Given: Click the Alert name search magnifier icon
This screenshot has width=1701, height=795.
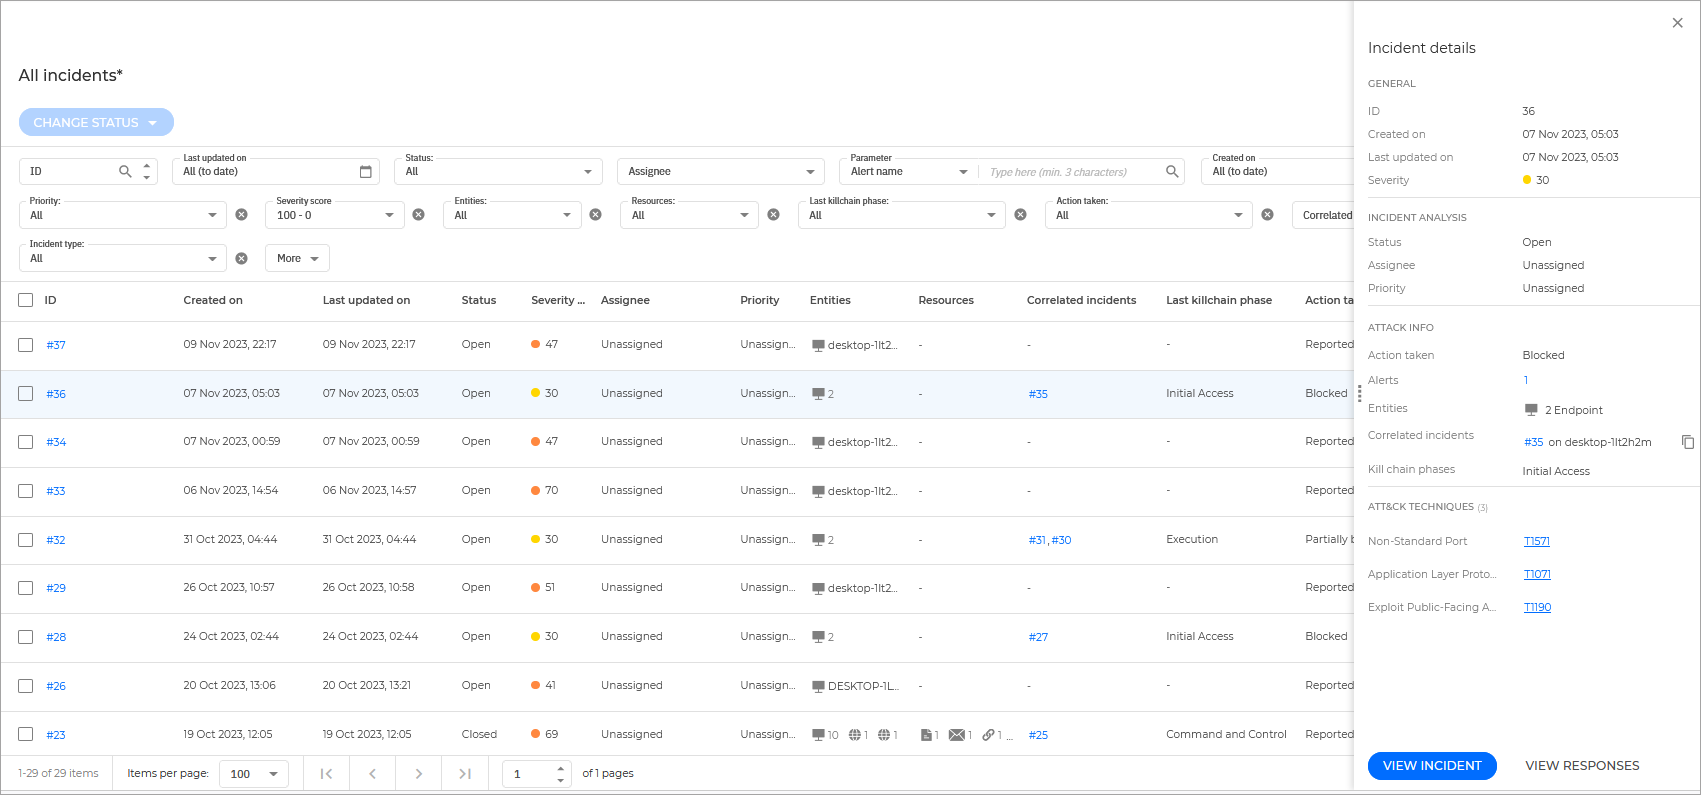Looking at the screenshot, I should pos(1172,172).
